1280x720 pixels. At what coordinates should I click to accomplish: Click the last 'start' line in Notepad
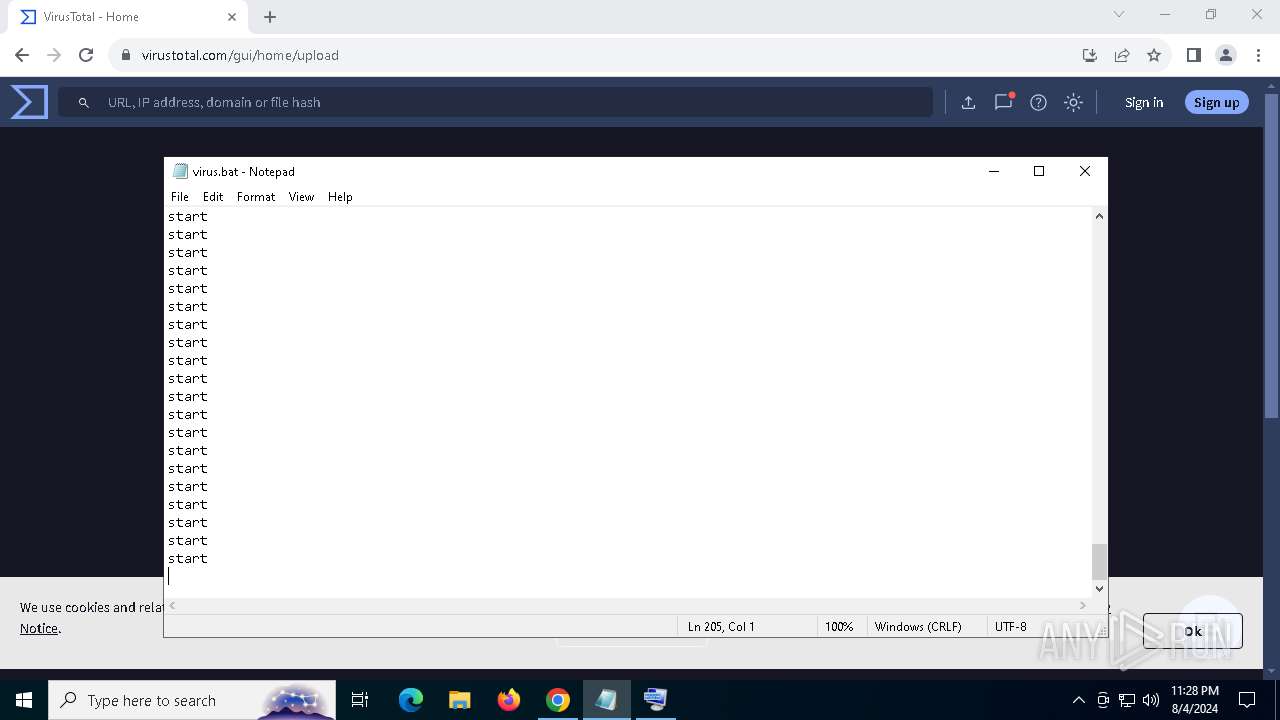click(x=188, y=559)
